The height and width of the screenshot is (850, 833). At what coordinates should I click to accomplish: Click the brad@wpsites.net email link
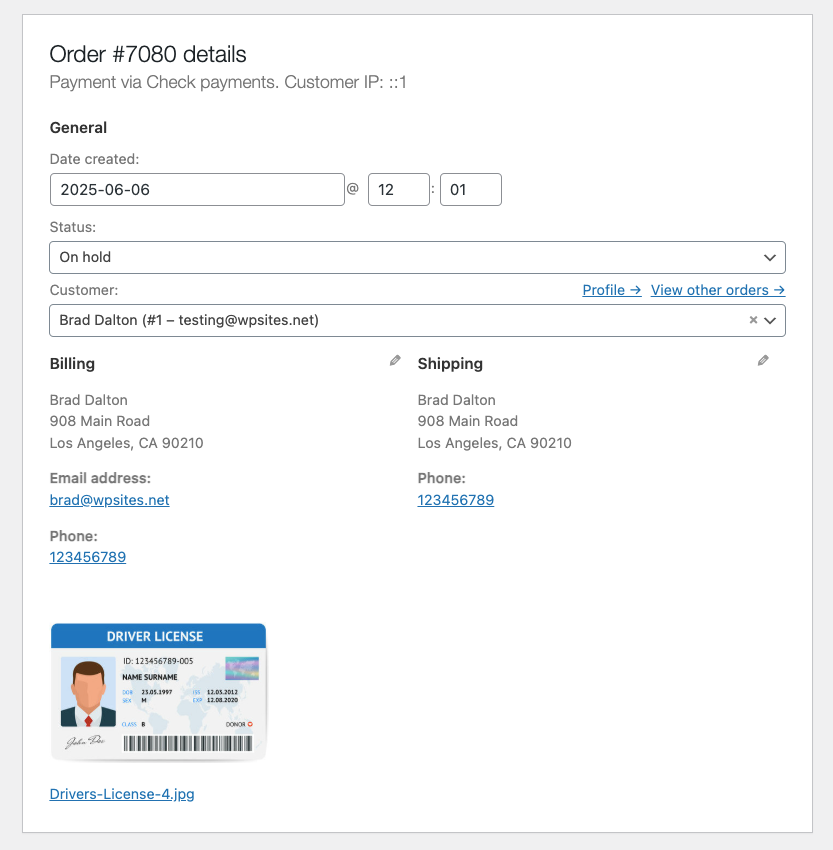pyautogui.click(x=109, y=500)
